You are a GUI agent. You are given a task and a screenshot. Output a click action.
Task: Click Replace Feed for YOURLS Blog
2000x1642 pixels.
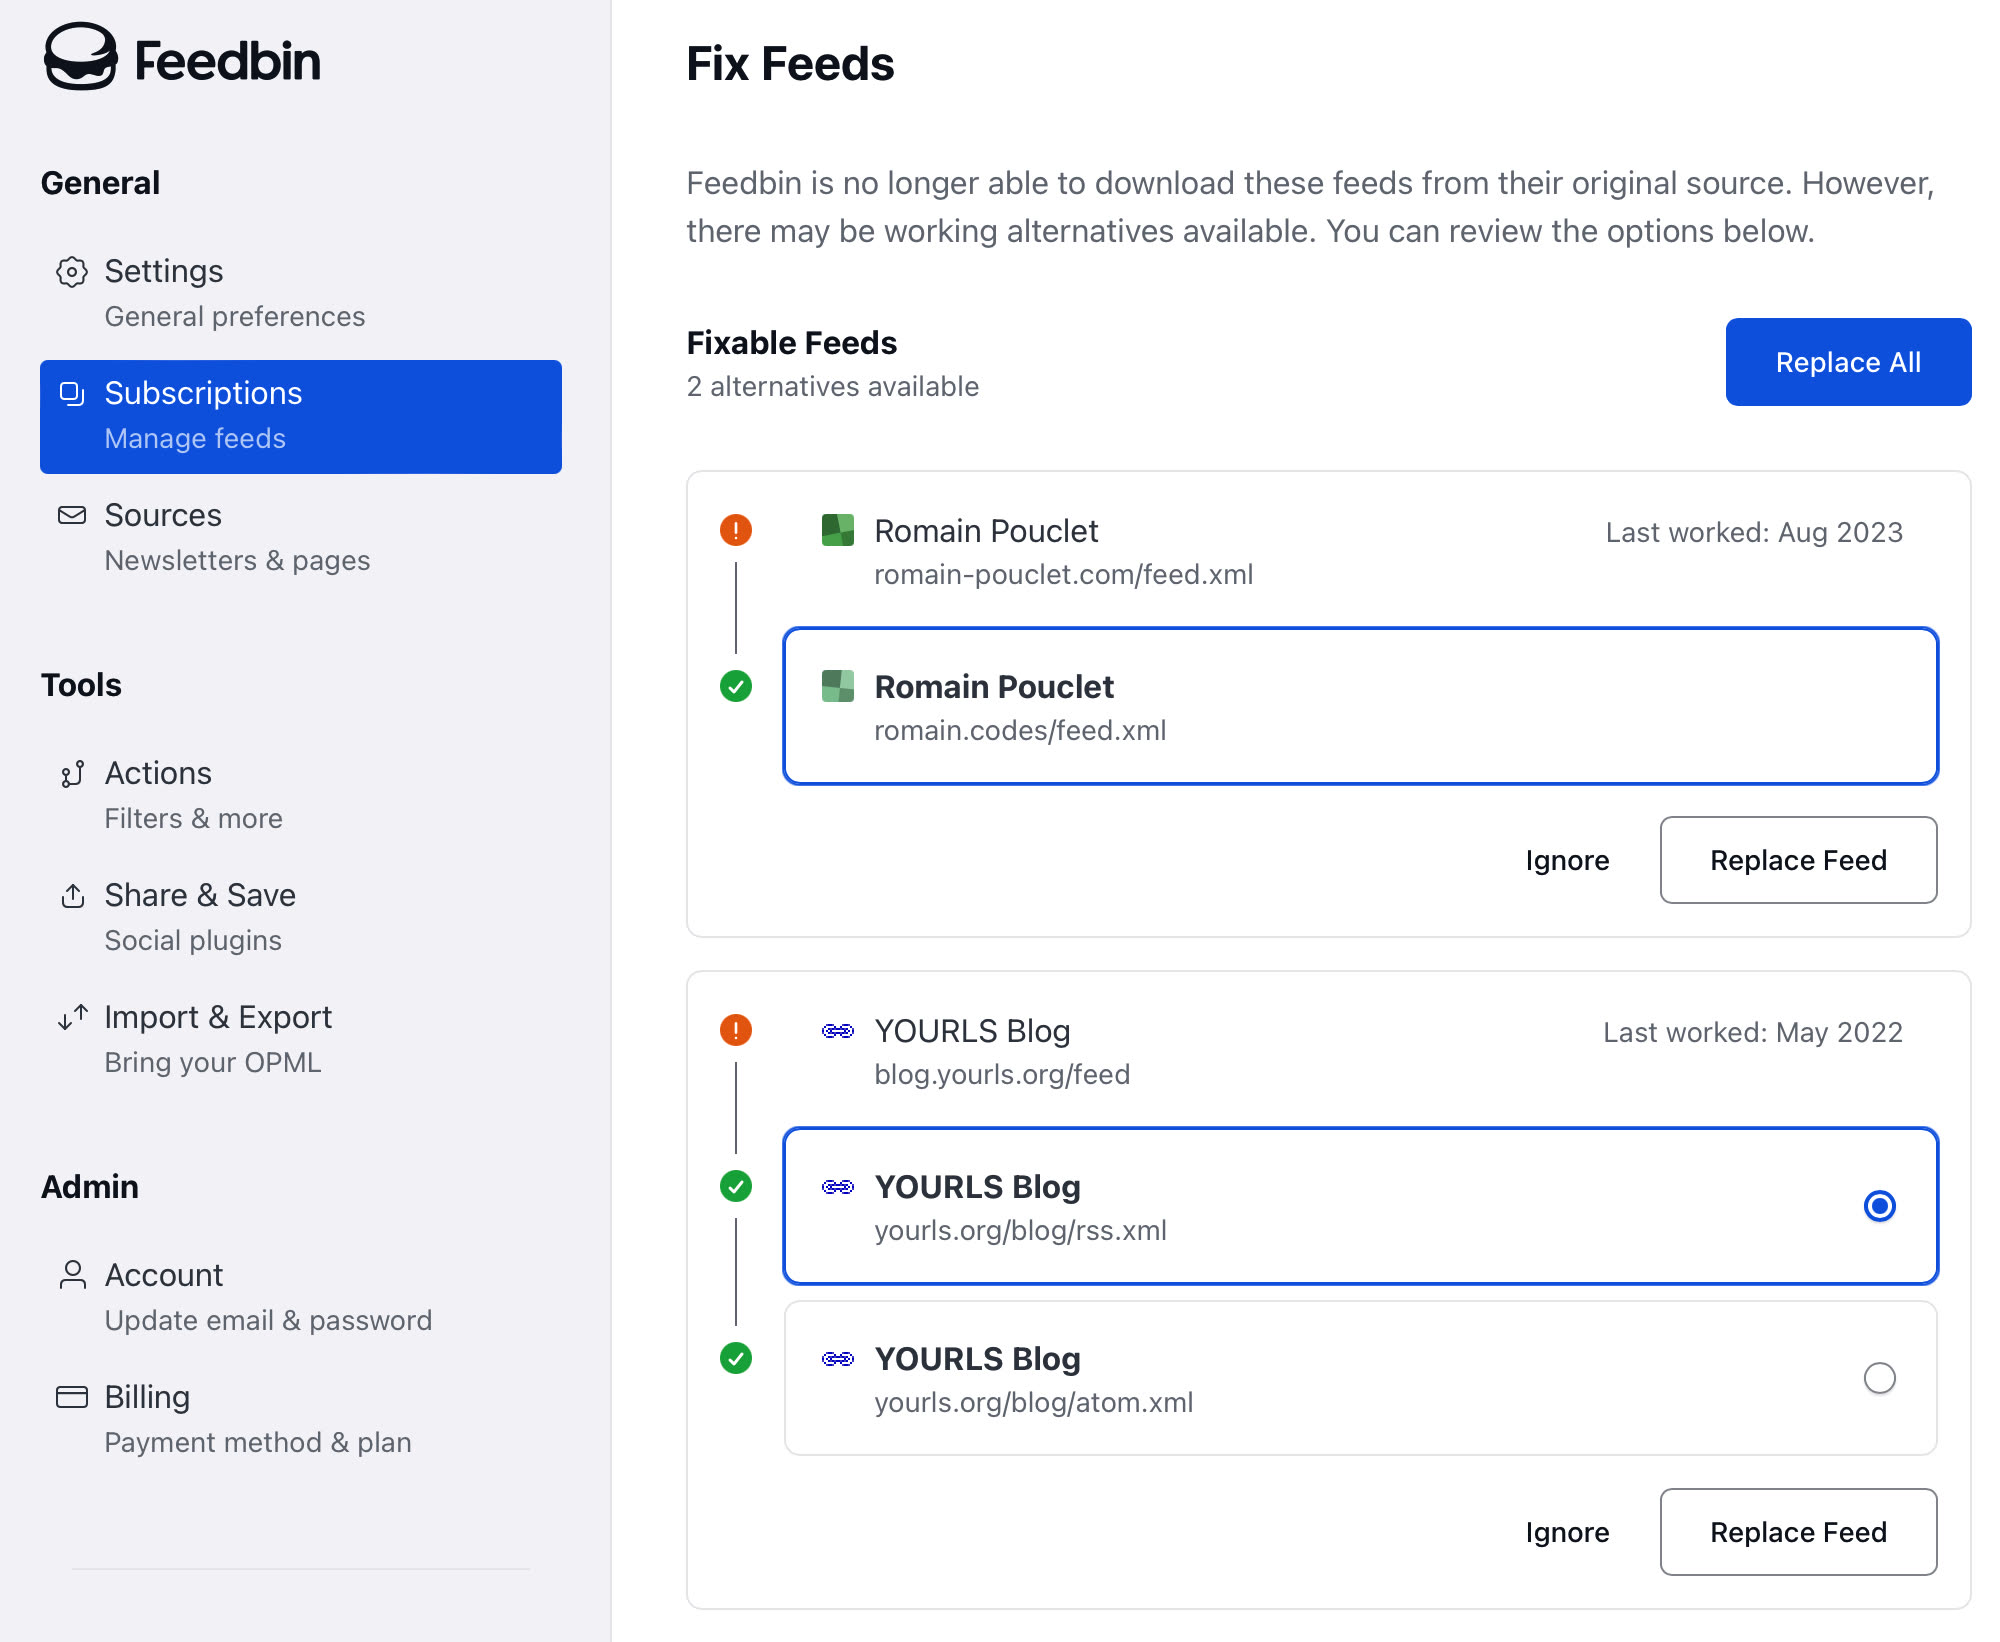1798,1532
